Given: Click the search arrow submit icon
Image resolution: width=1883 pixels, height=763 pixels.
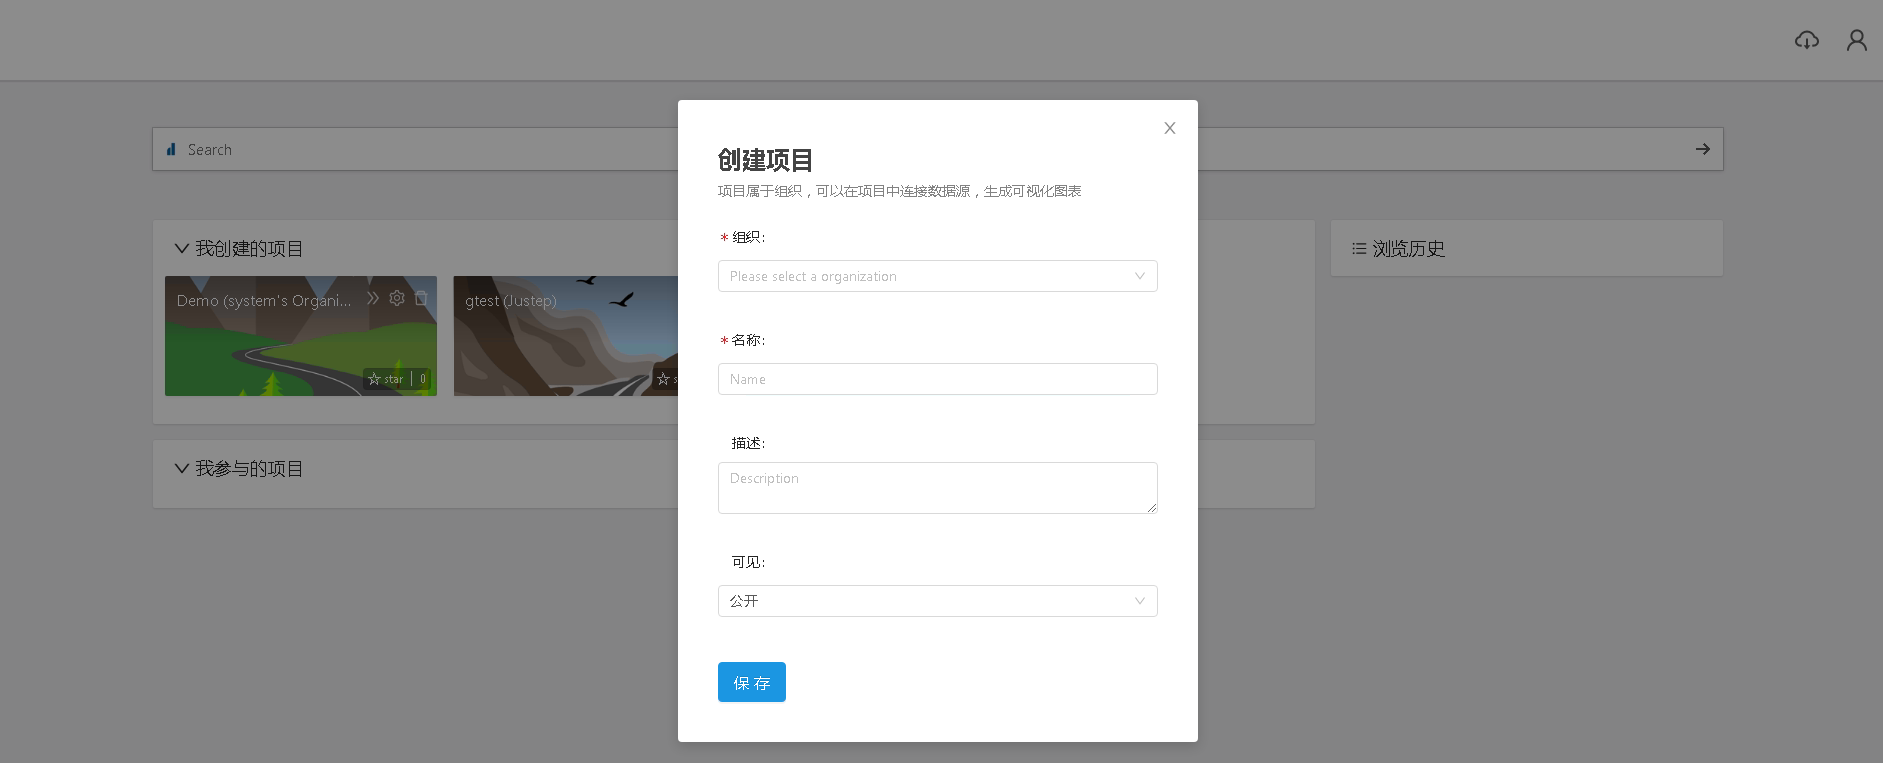Looking at the screenshot, I should [1702, 149].
